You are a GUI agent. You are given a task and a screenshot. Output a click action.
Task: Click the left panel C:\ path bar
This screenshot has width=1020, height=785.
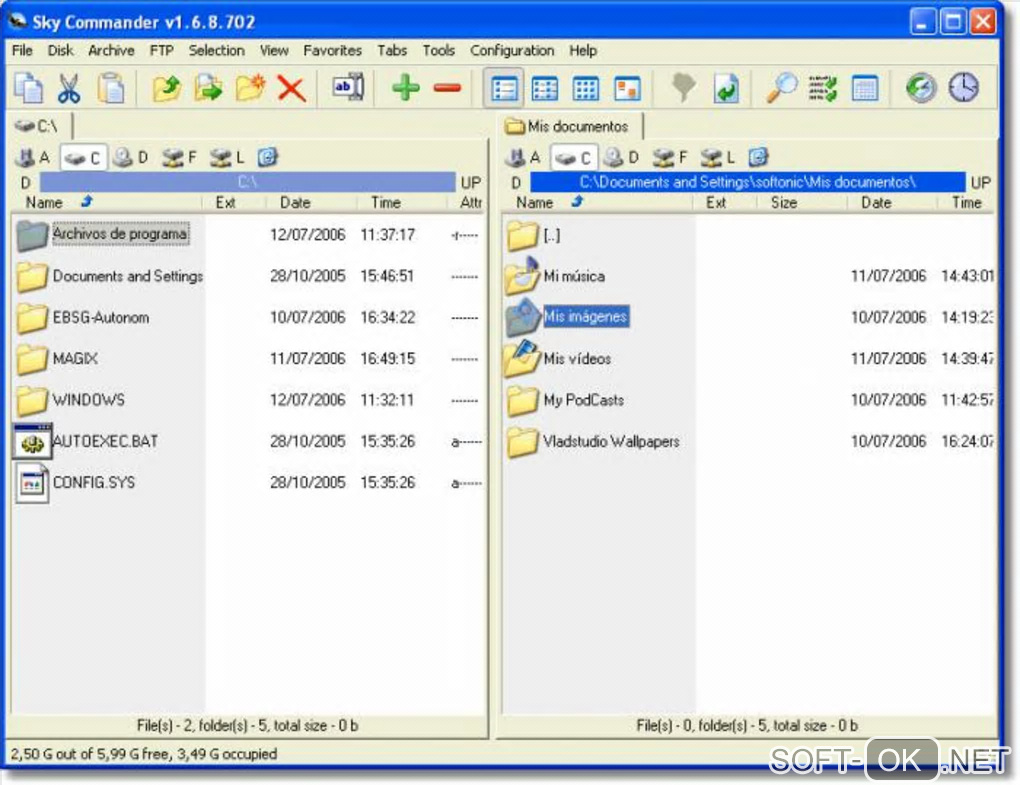point(248,182)
